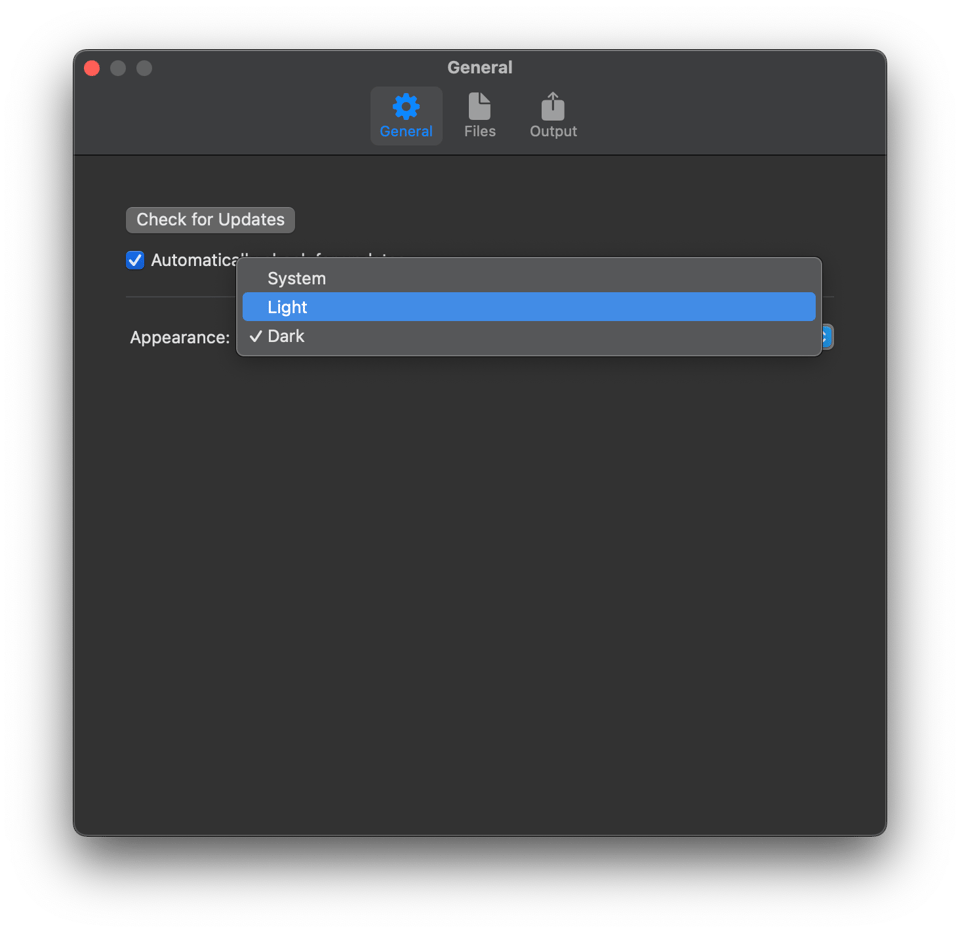Click the gray minimize window button
The width and height of the screenshot is (960, 933).
point(118,68)
